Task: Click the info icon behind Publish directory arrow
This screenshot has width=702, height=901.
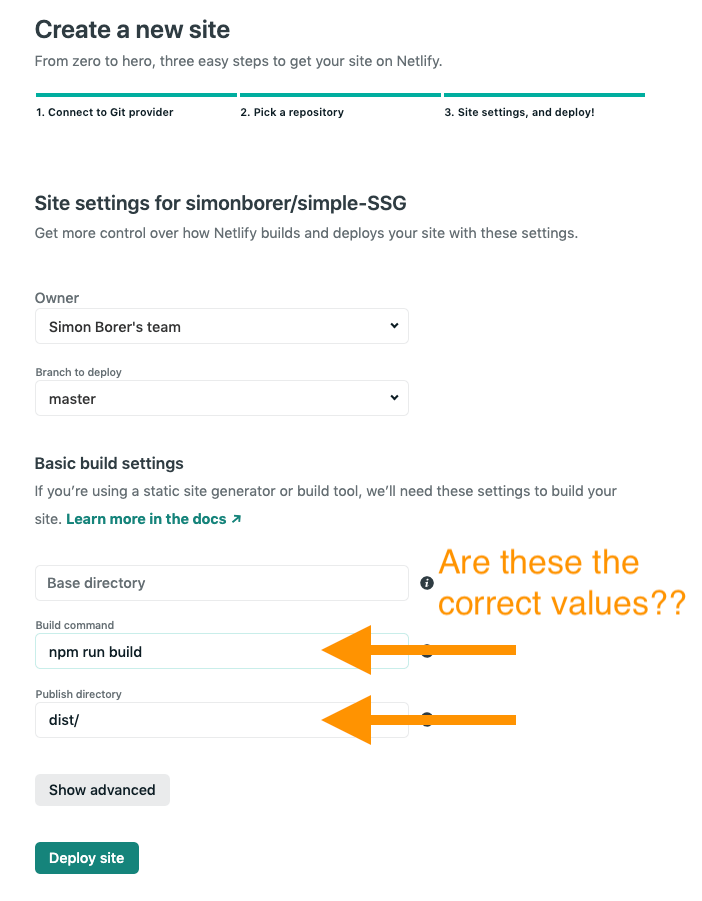Action: click(x=426, y=719)
